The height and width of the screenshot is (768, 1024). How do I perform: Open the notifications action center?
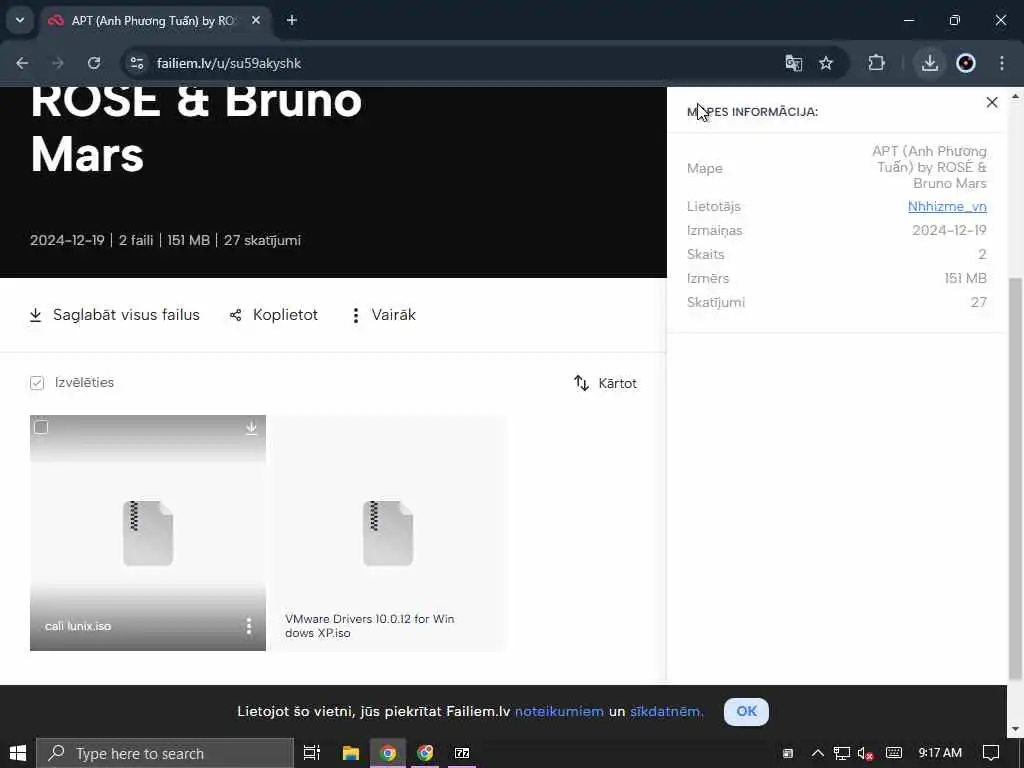(991, 753)
